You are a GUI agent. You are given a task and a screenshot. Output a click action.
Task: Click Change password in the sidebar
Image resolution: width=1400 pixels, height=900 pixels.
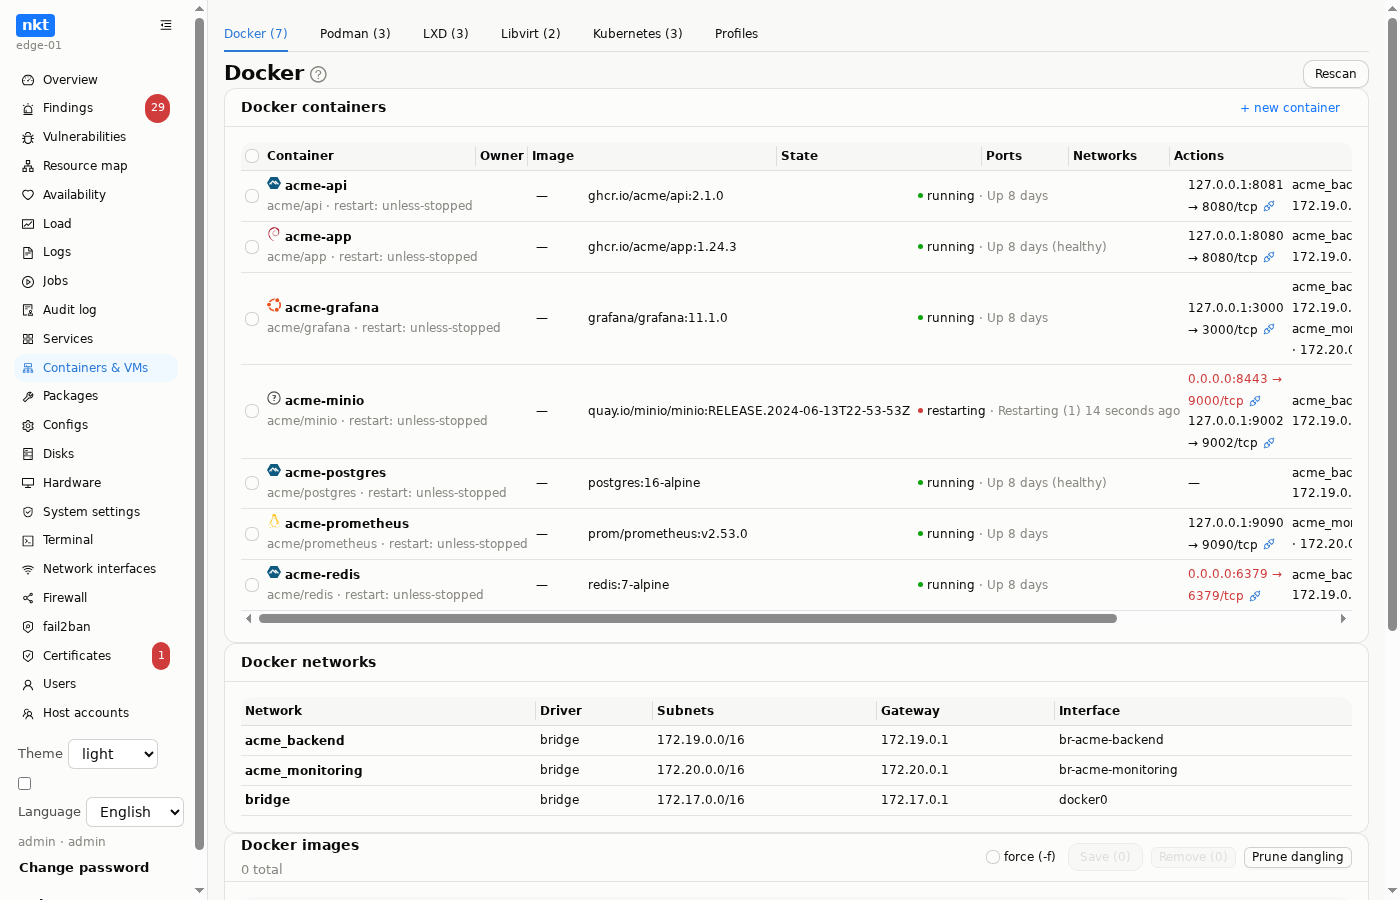pos(84,868)
